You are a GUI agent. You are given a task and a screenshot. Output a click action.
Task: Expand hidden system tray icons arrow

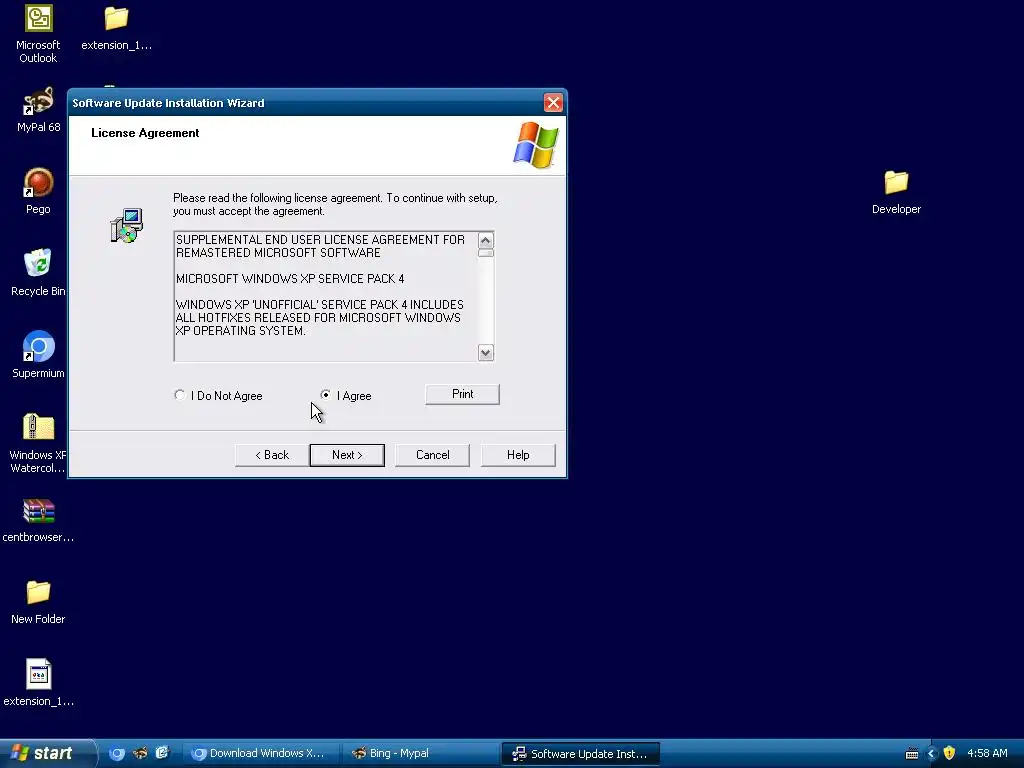(x=931, y=754)
